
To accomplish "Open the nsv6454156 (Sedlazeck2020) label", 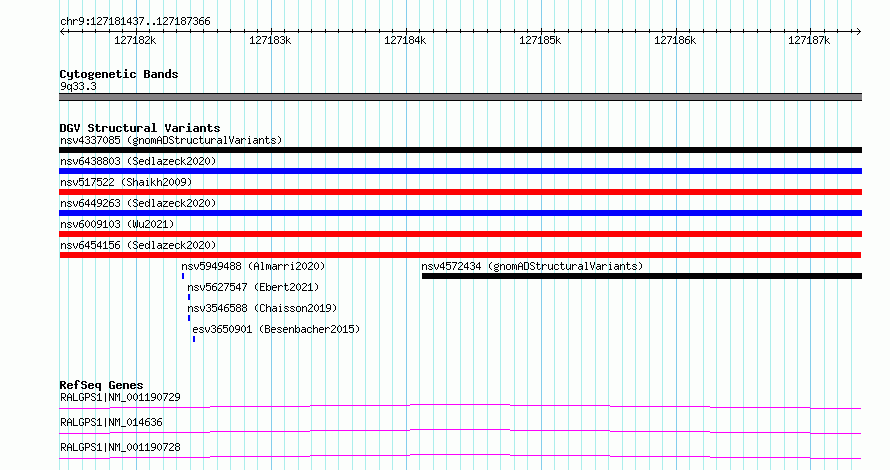I will (138, 245).
